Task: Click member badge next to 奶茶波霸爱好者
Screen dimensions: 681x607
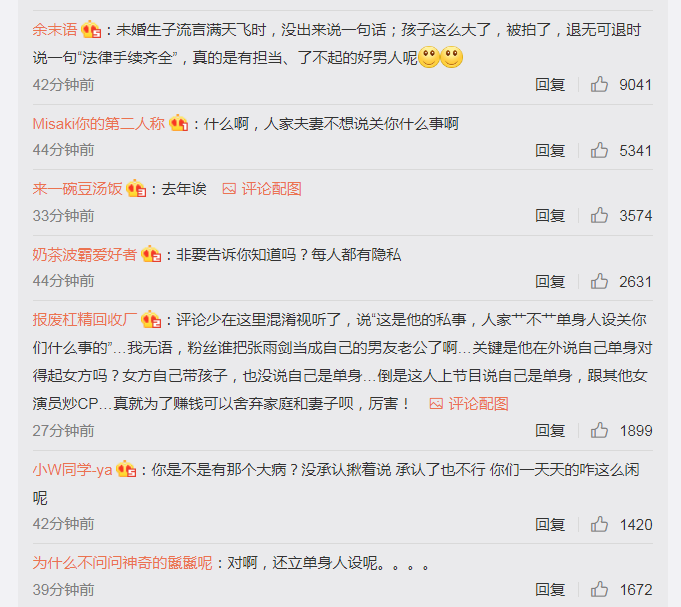Action: click(x=151, y=254)
